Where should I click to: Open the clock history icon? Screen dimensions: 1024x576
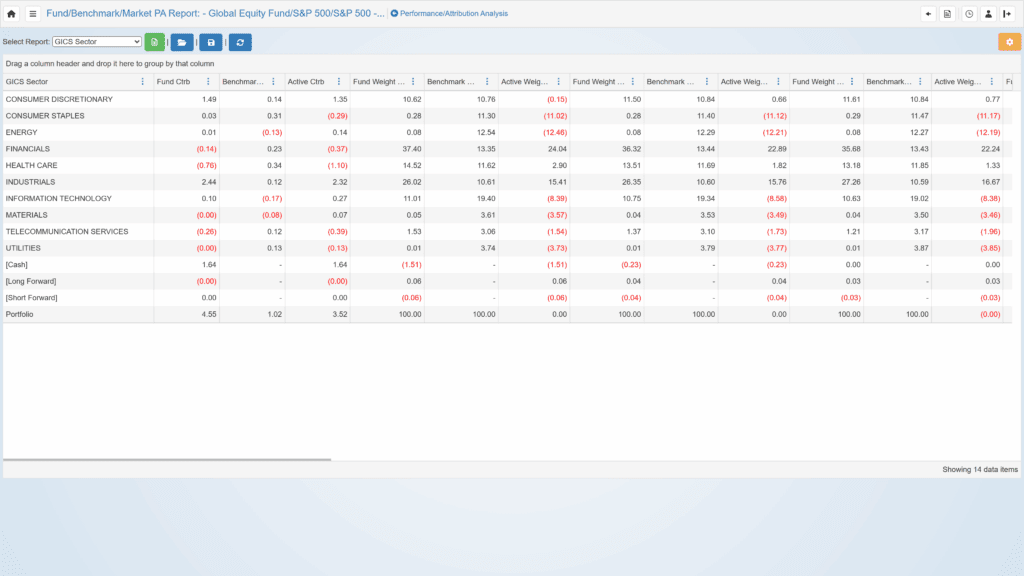[969, 14]
